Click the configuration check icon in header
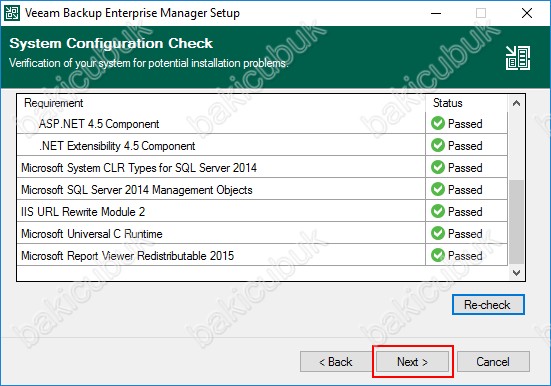 [518, 58]
